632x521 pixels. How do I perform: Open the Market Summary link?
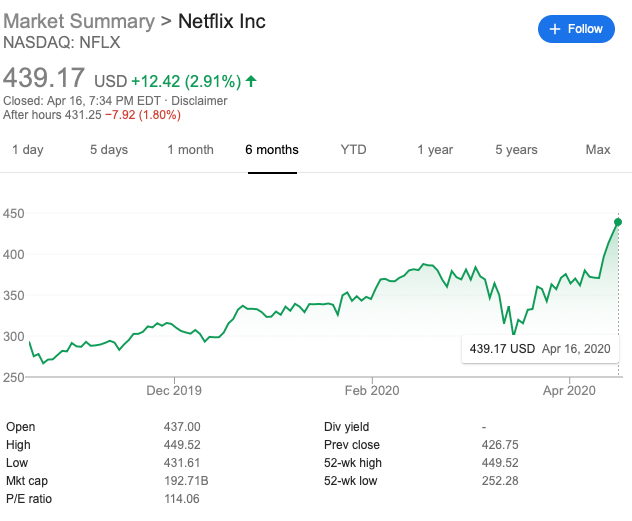(x=78, y=21)
